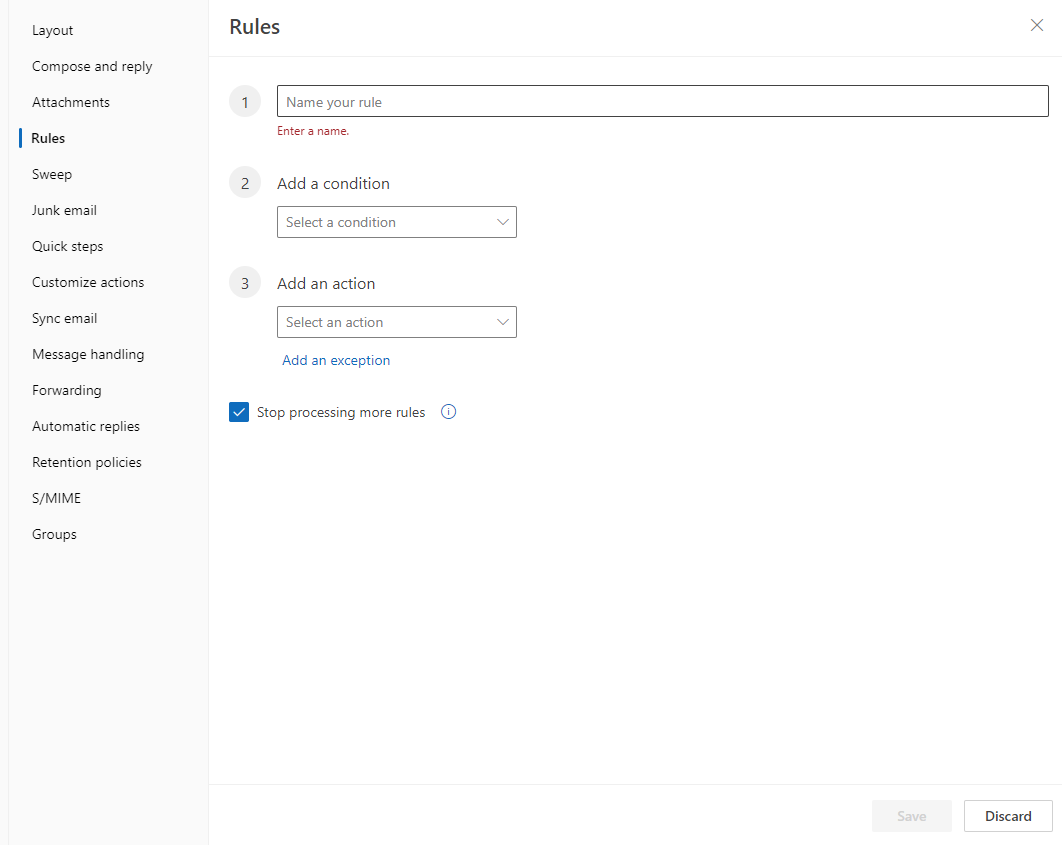
Task: Click Add an exception link
Action: click(336, 360)
